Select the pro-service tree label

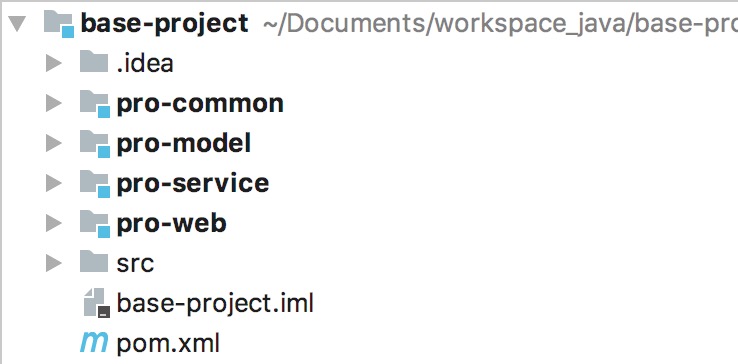tap(193, 184)
